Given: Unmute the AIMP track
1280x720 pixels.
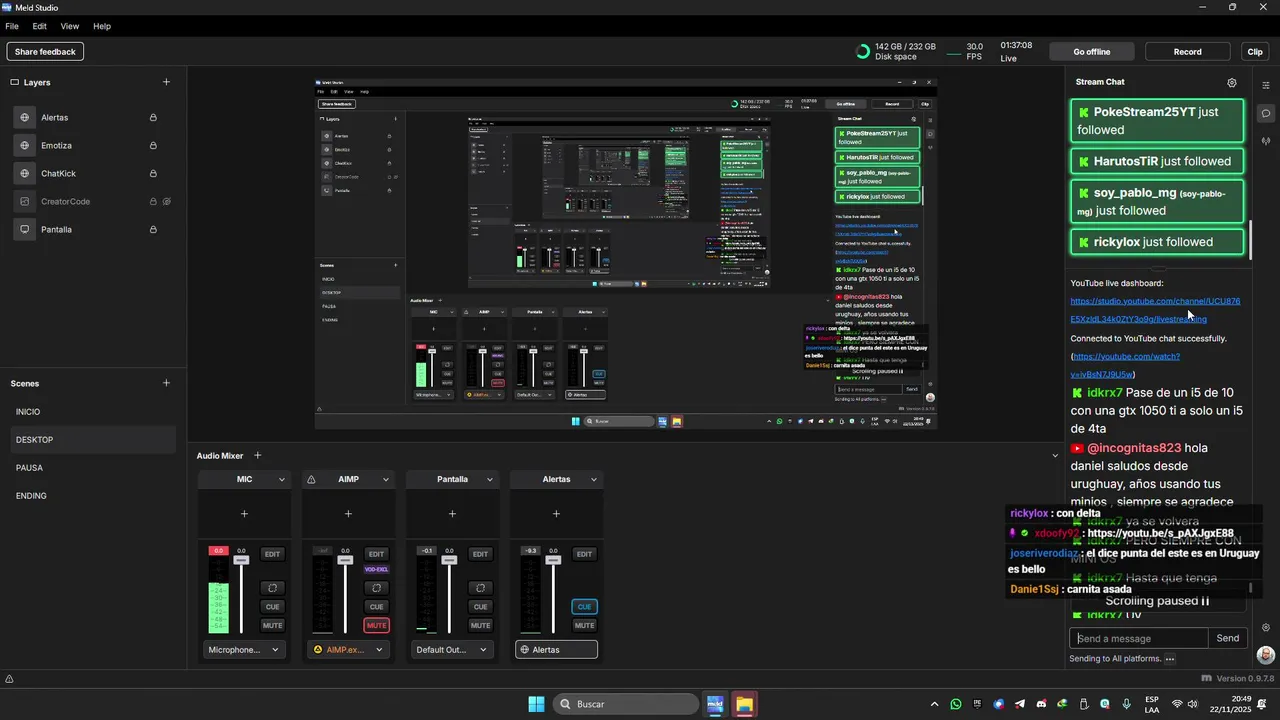Looking at the screenshot, I should pos(376,625).
